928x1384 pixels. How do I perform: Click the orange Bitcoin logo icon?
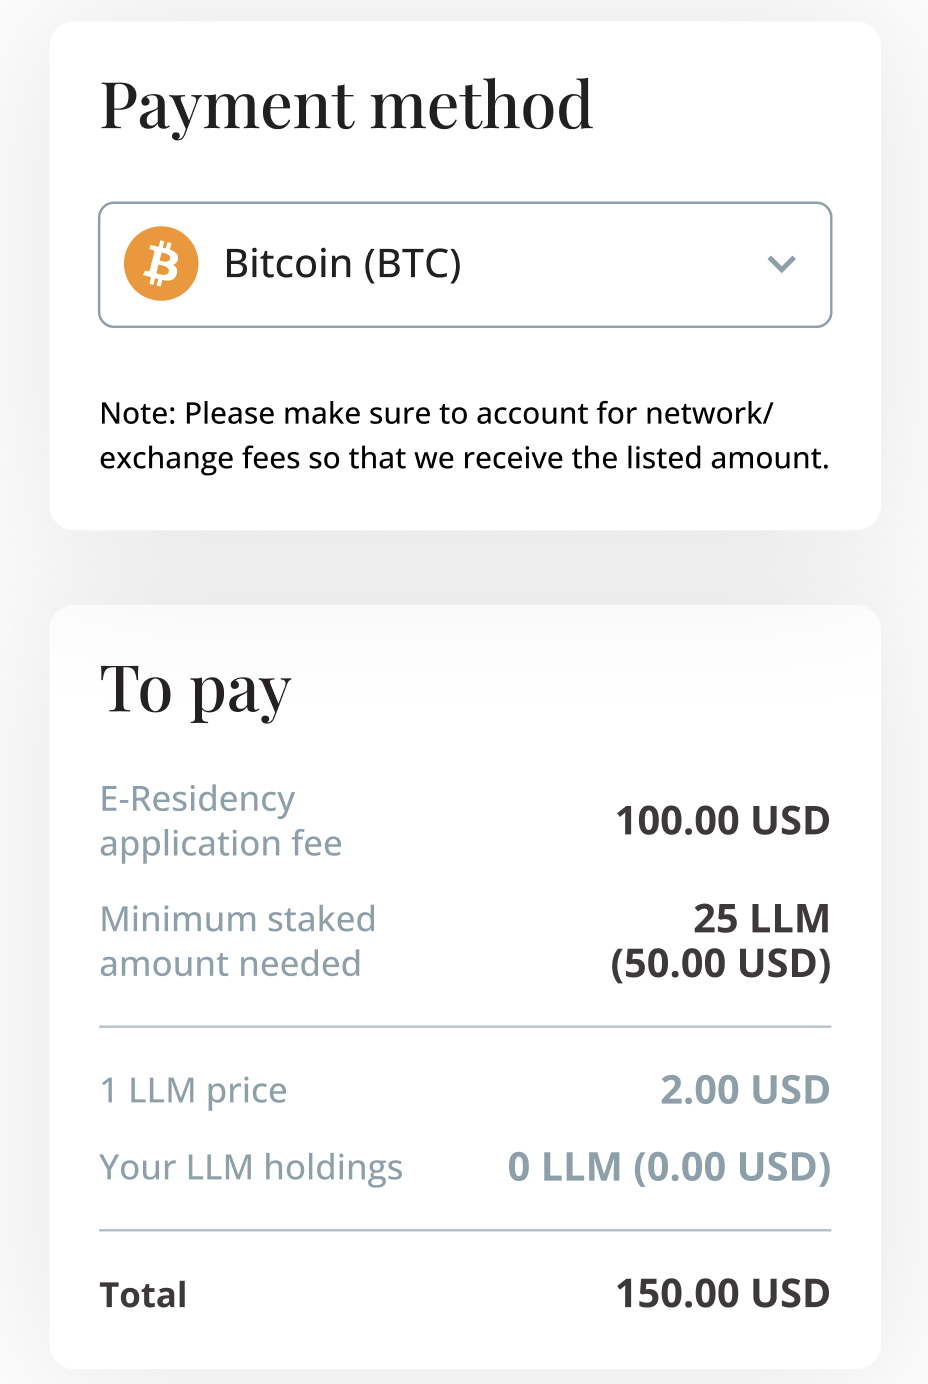[x=160, y=264]
